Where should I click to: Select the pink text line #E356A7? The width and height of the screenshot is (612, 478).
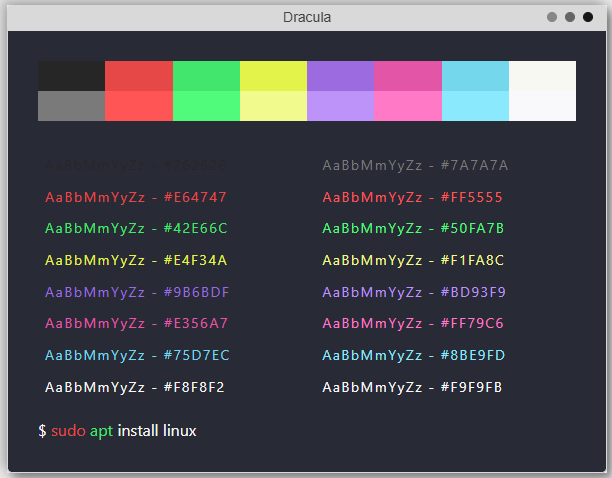pos(136,324)
